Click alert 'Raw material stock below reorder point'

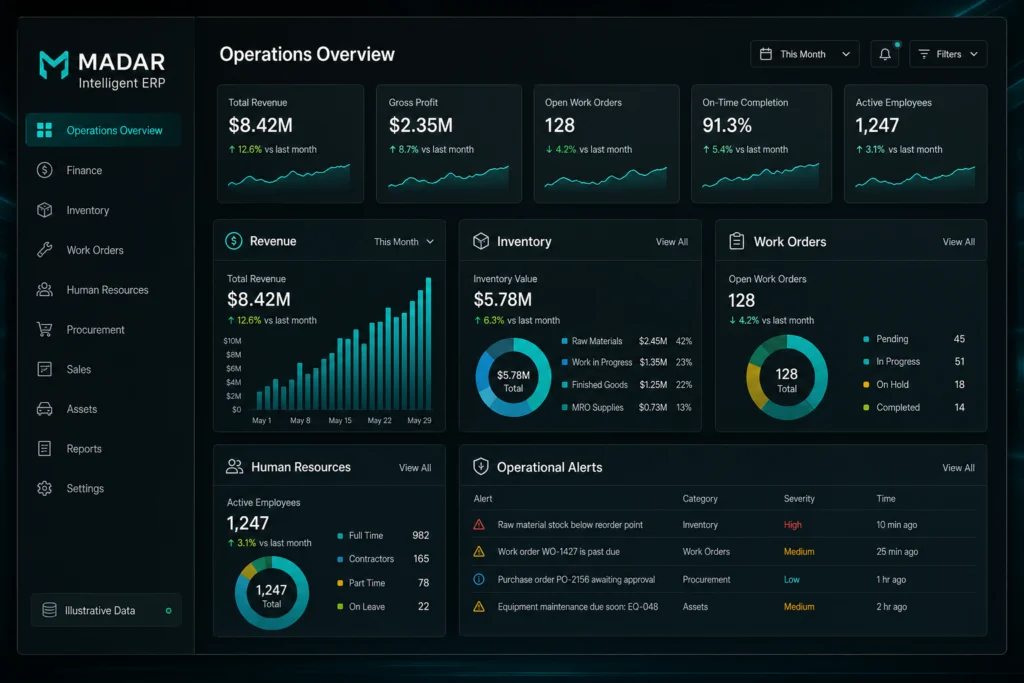(x=570, y=524)
